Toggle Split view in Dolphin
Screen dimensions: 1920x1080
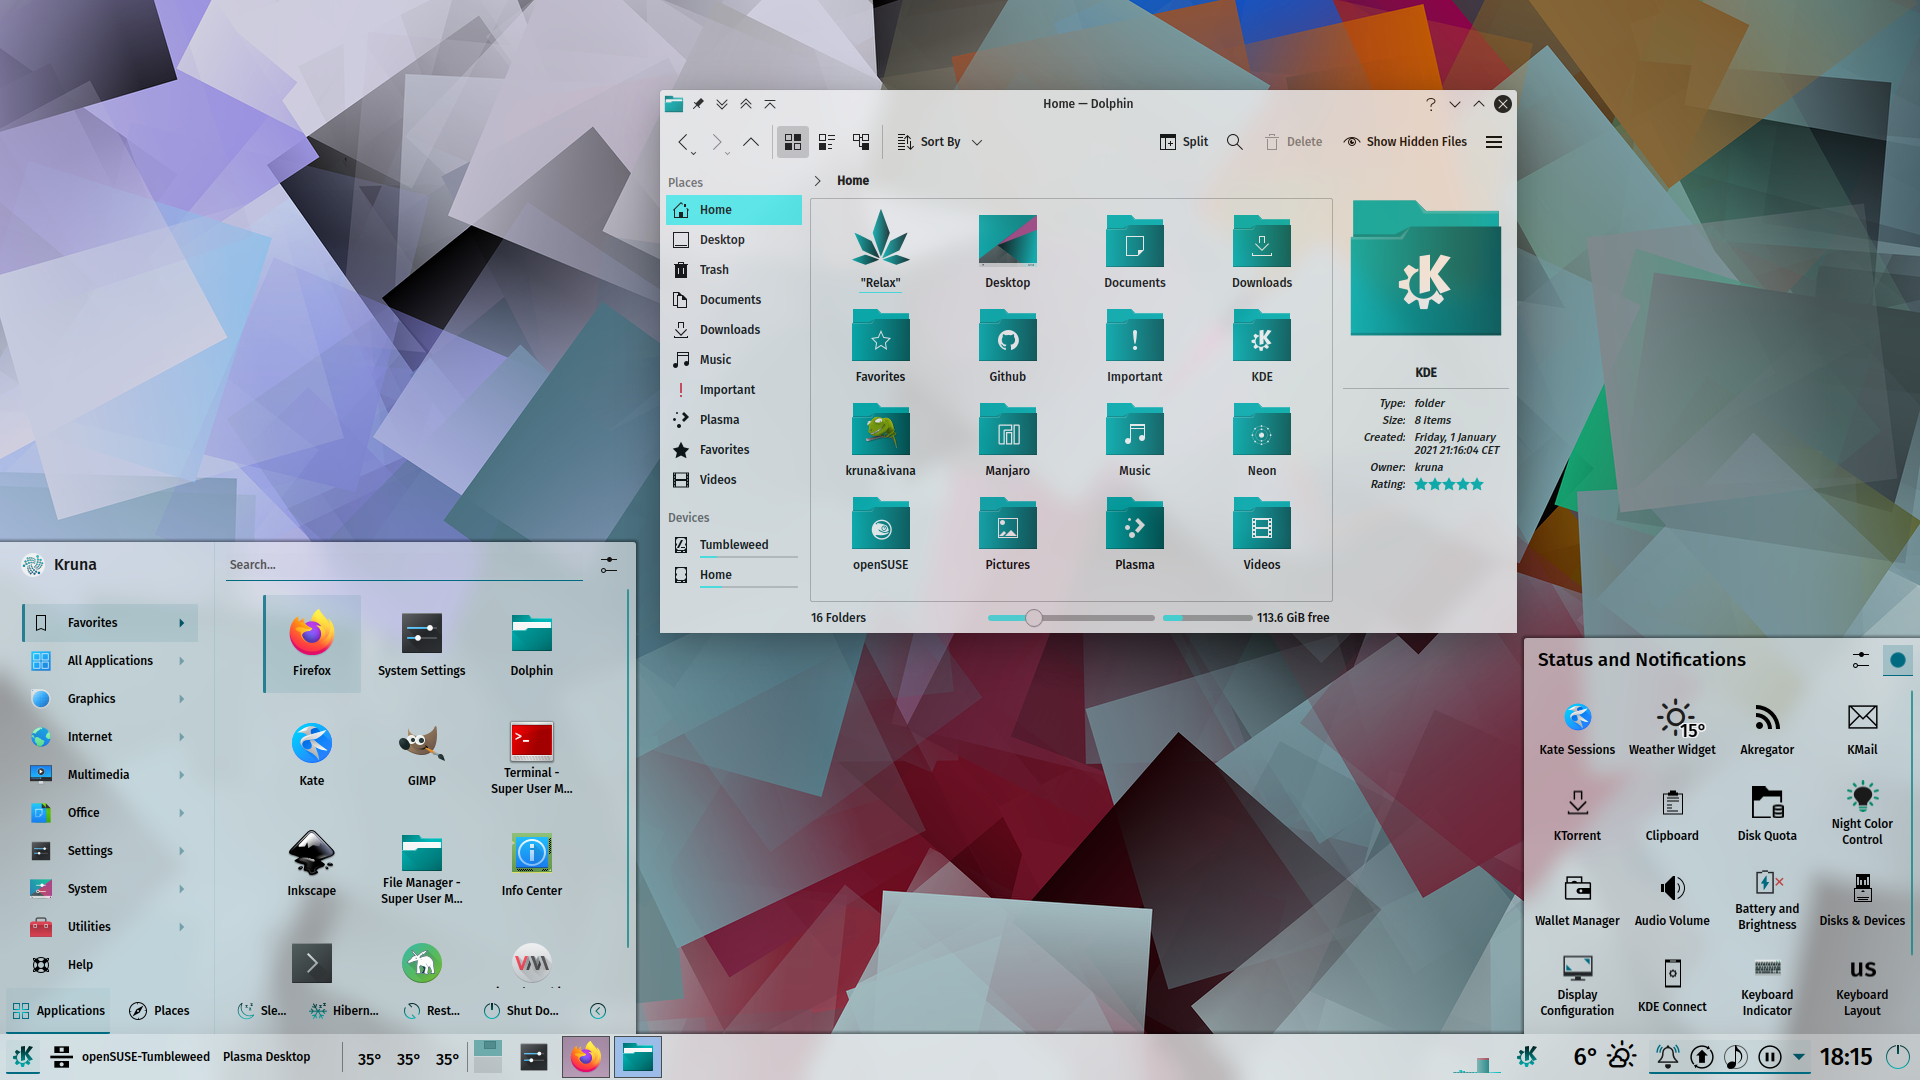tap(1184, 142)
